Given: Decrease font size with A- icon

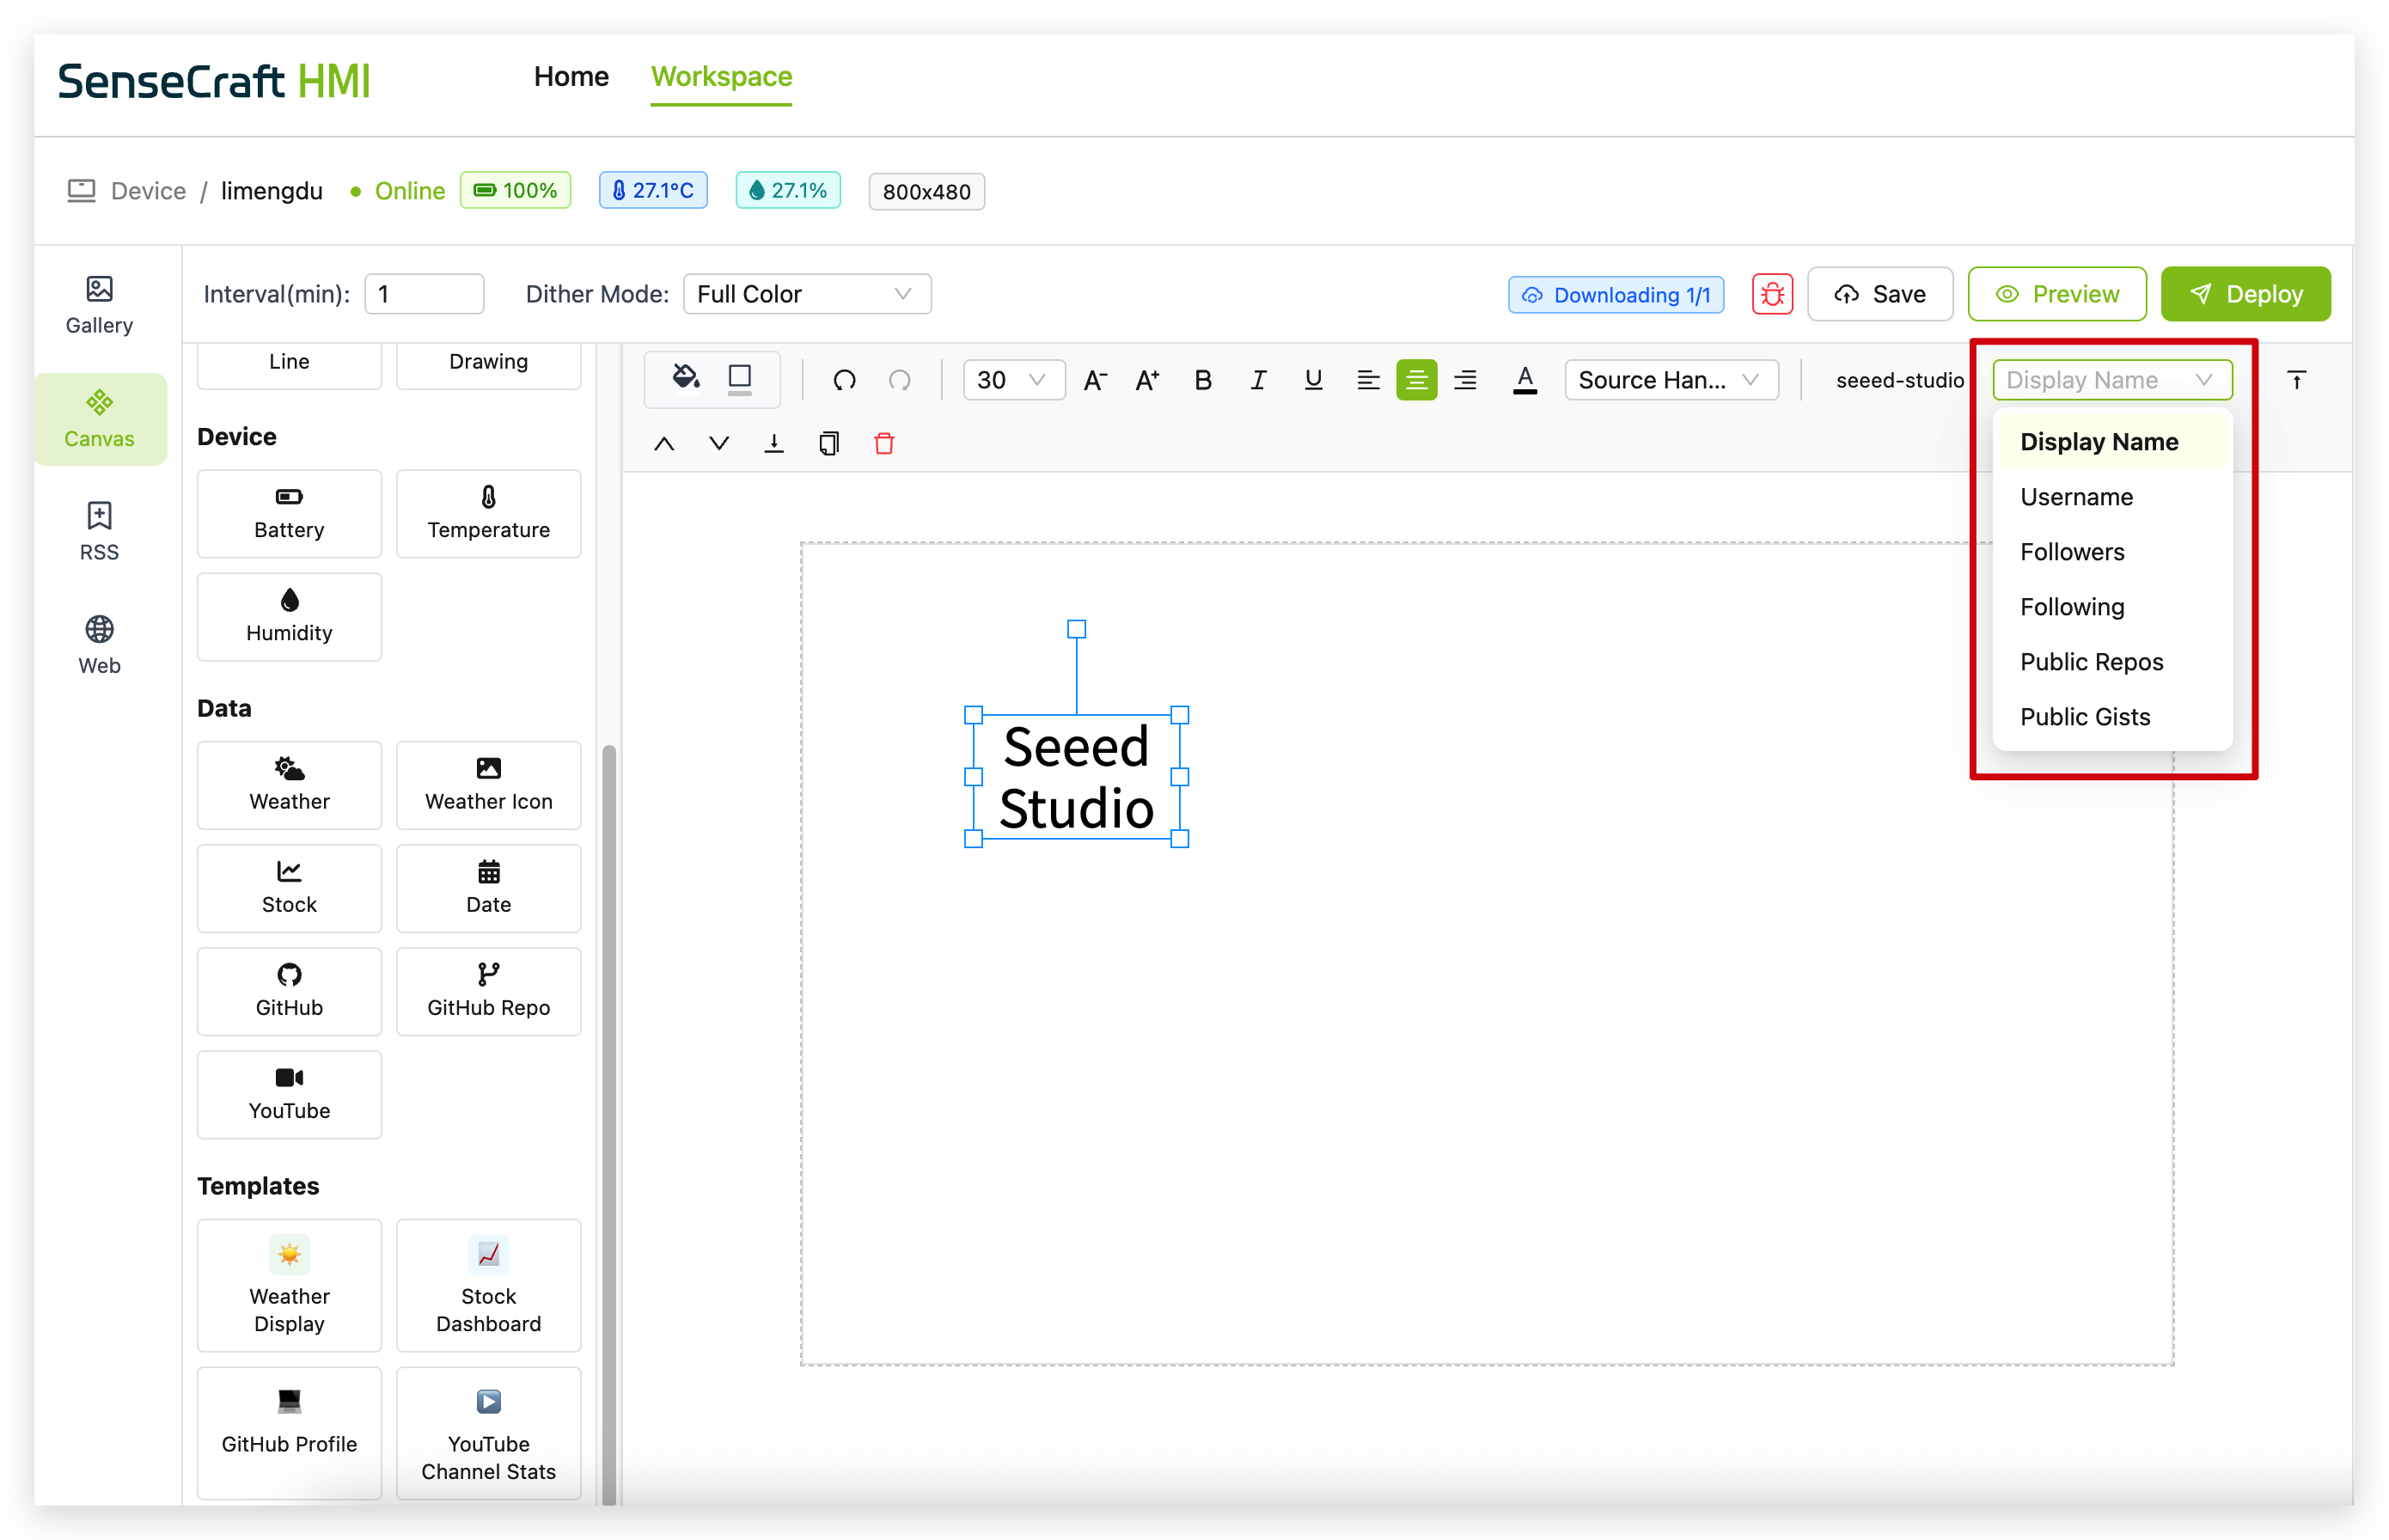Looking at the screenshot, I should pyautogui.click(x=1094, y=380).
